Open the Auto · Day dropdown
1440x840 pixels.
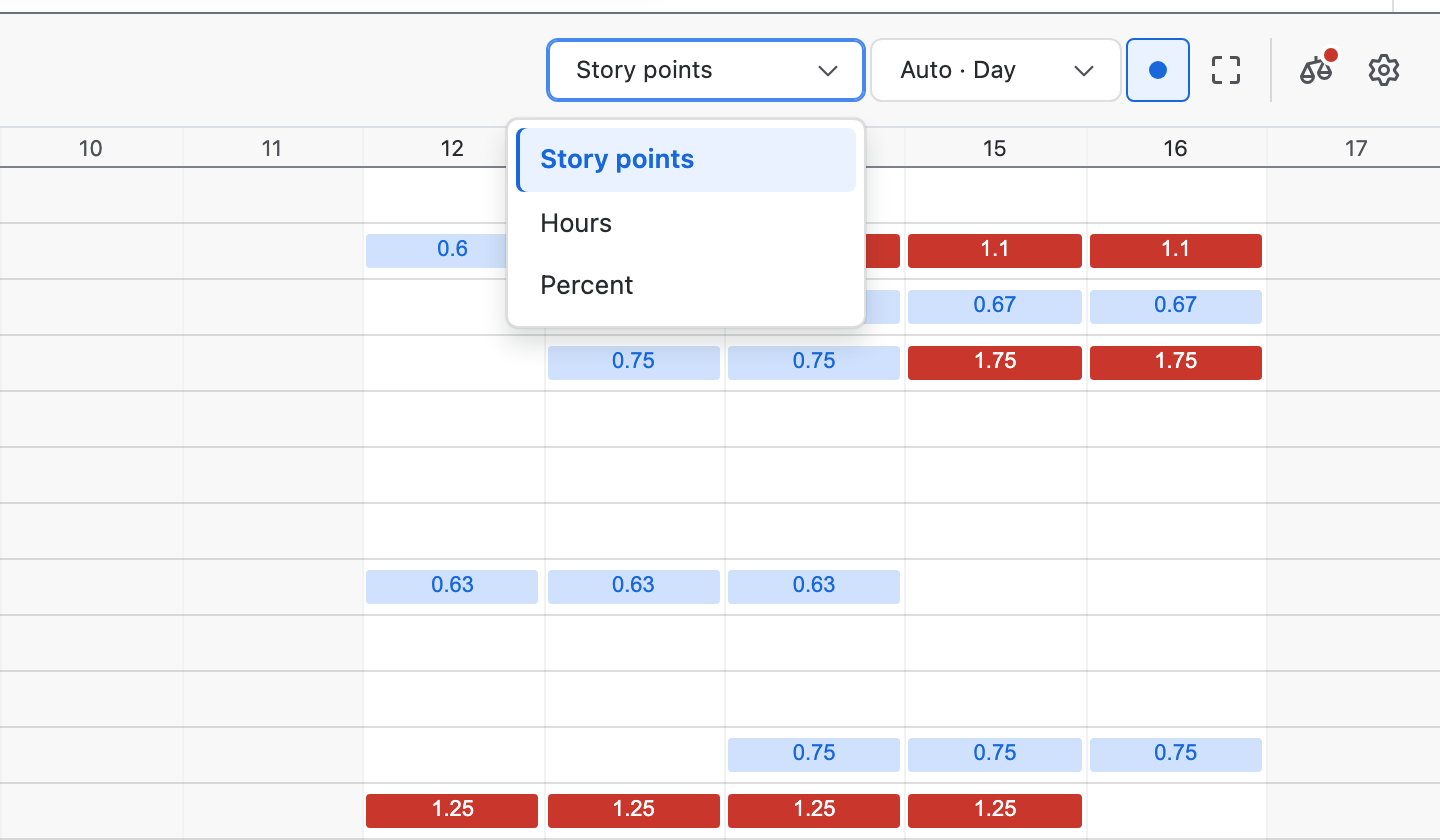tap(996, 70)
